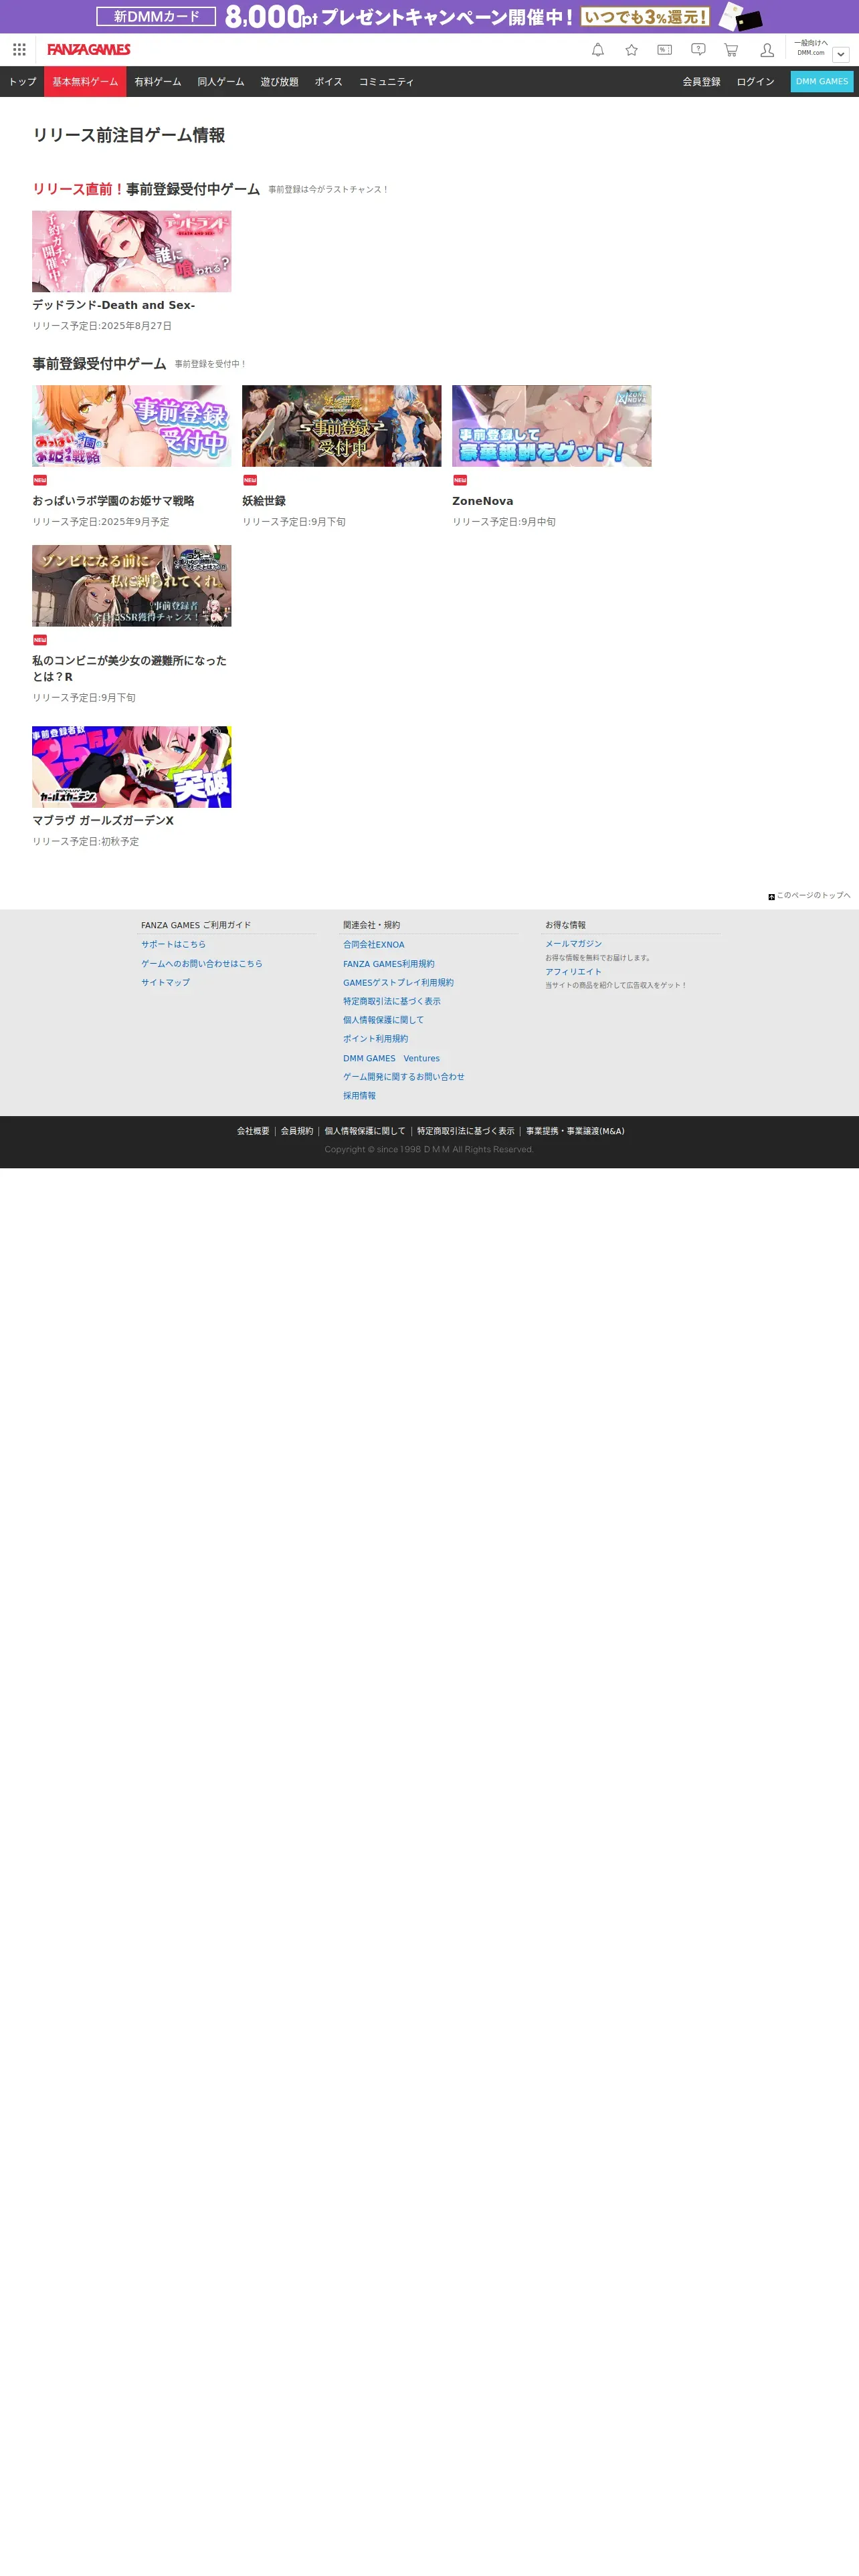859x2576 pixels.
Task: Open ZoneNova game thumbnail
Action: tap(552, 426)
